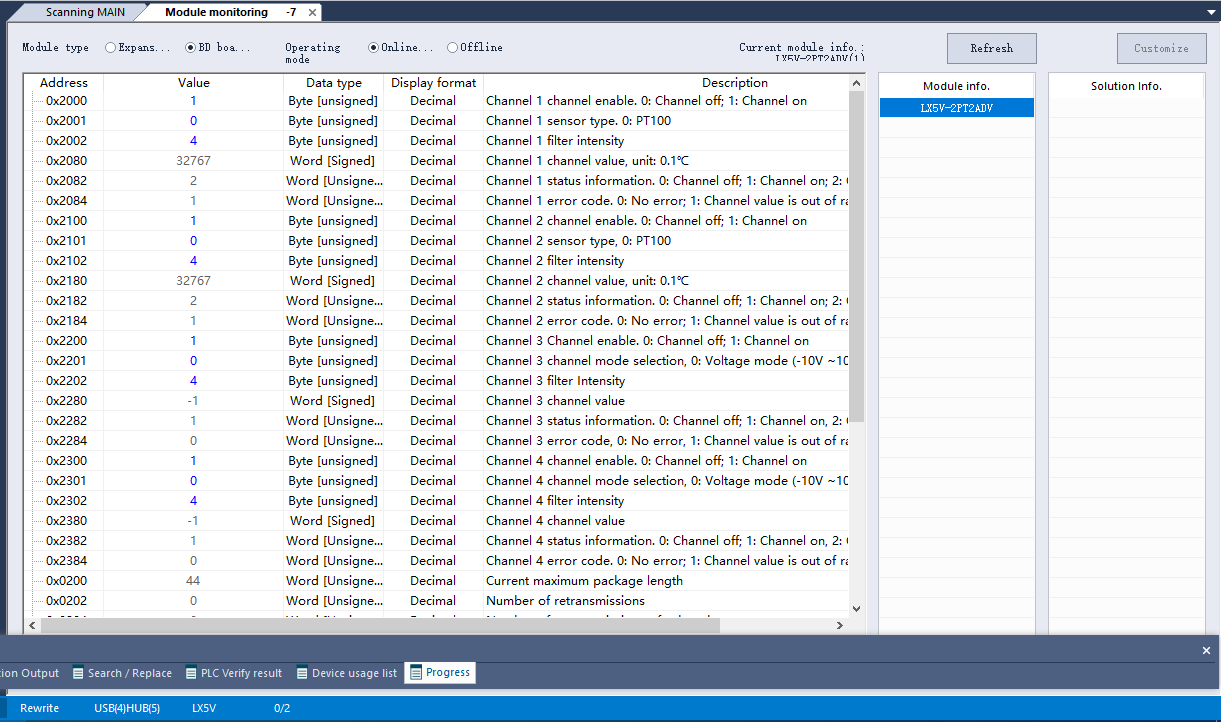Screen dimensions: 1221x722
Task: Select the Channel 4 filter intensity description
Action: (x=555, y=501)
